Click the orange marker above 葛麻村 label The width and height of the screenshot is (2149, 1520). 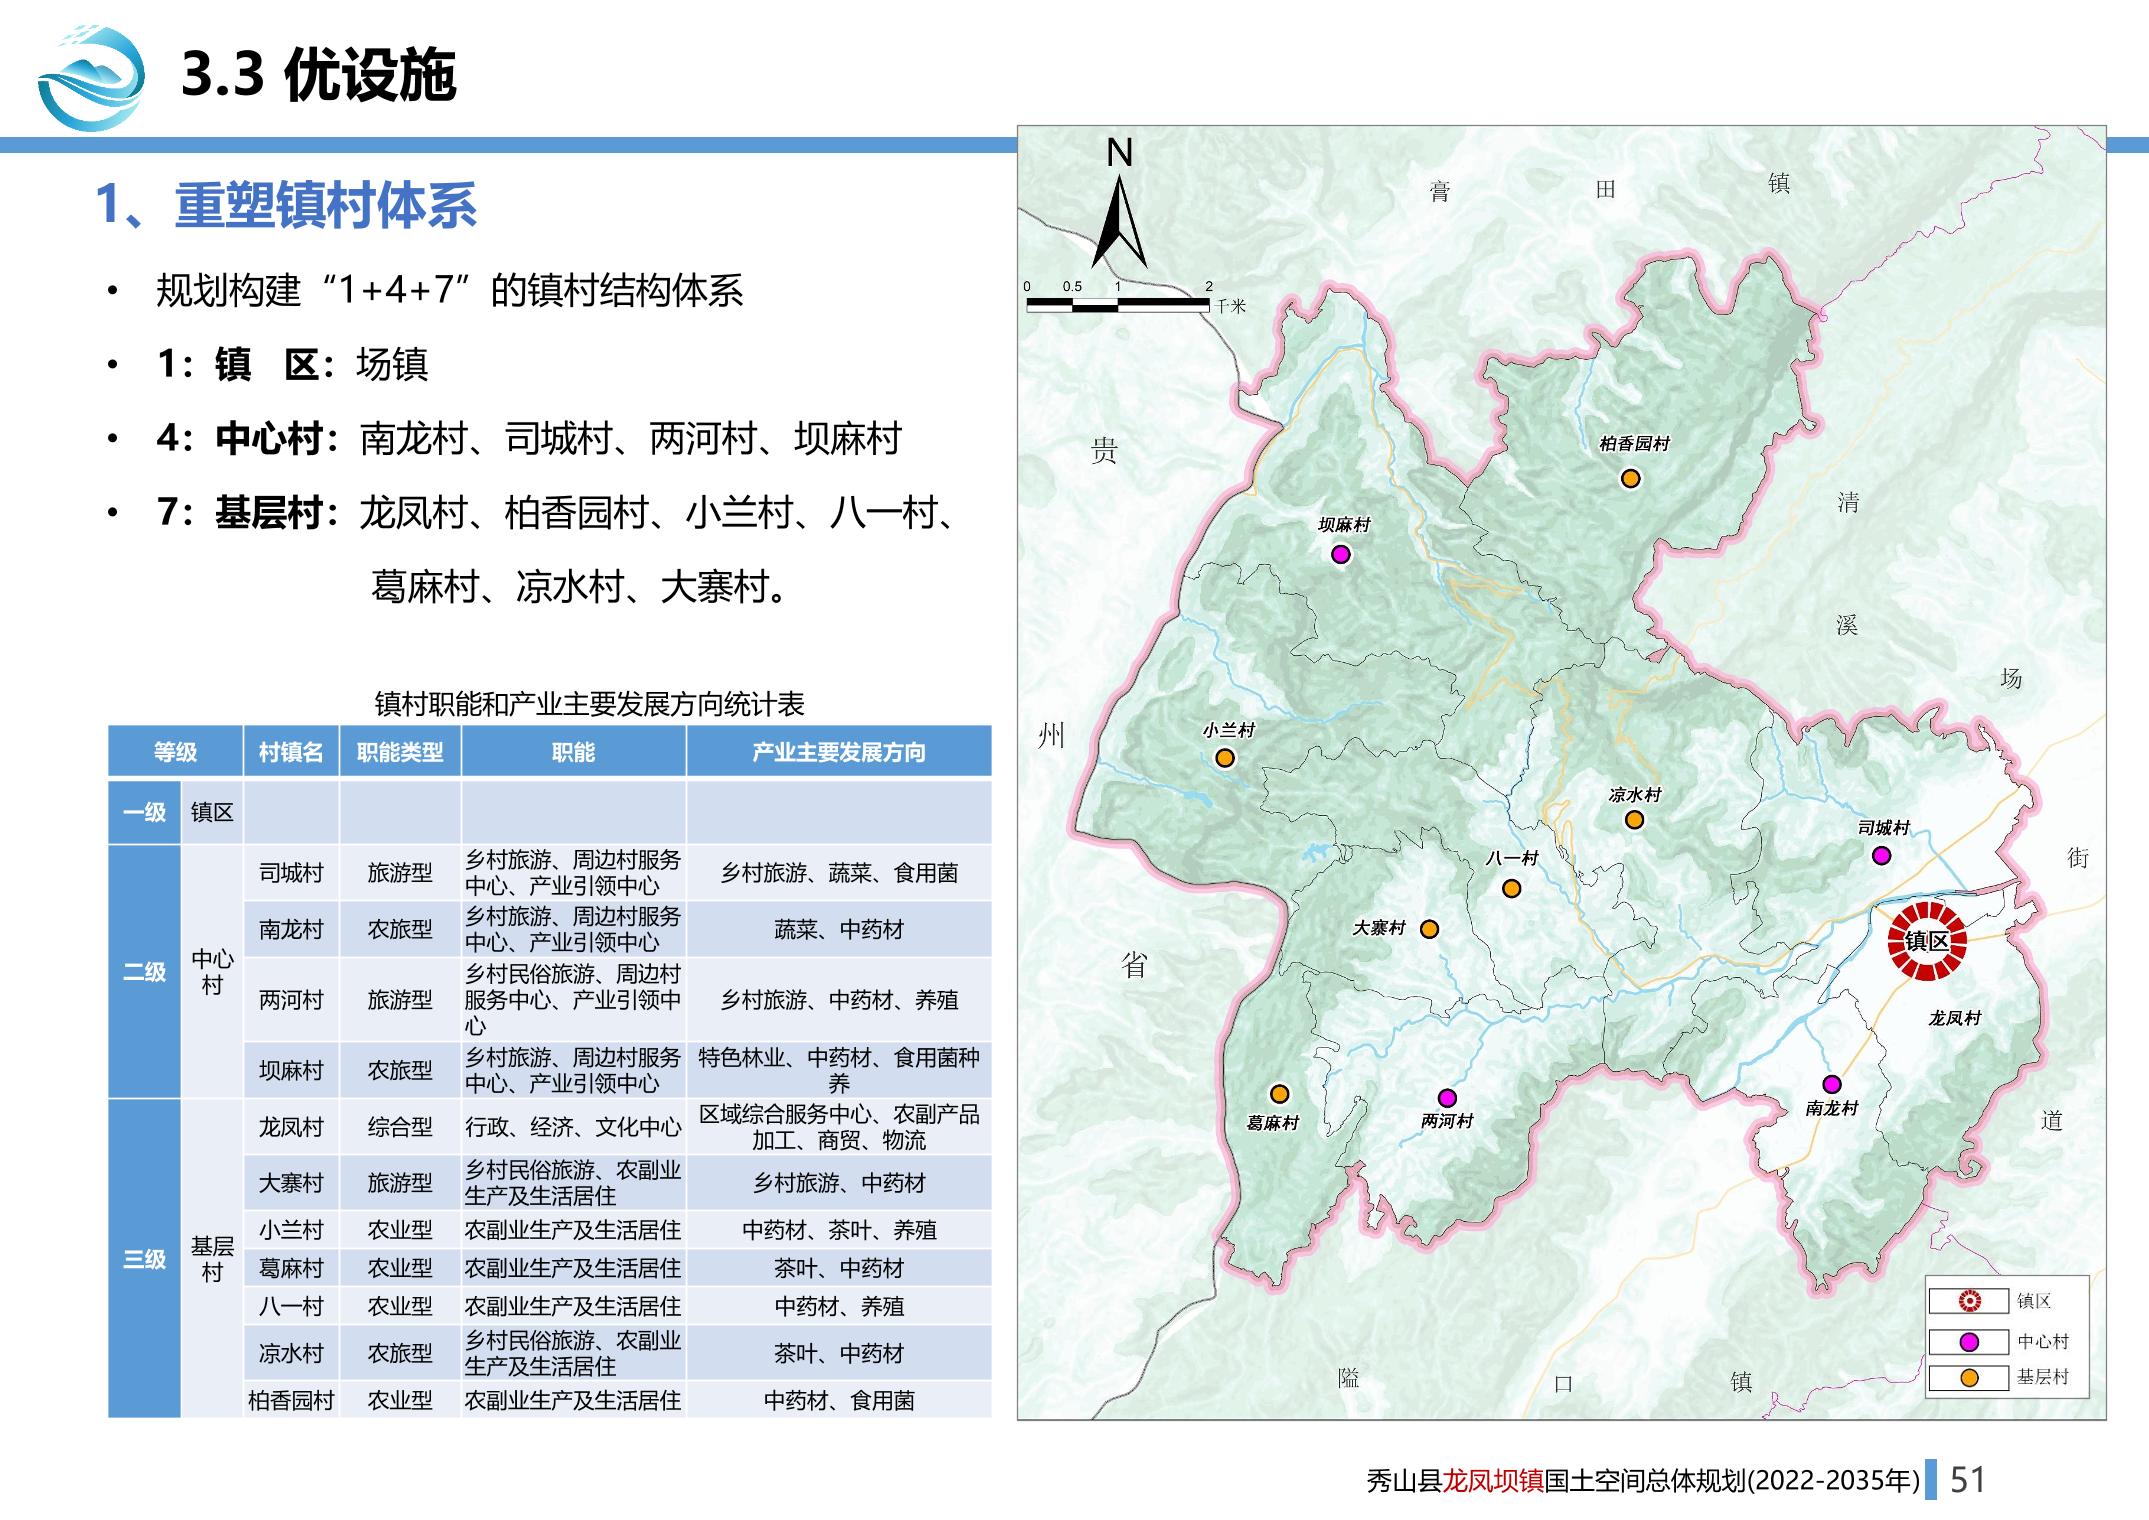(1279, 1094)
